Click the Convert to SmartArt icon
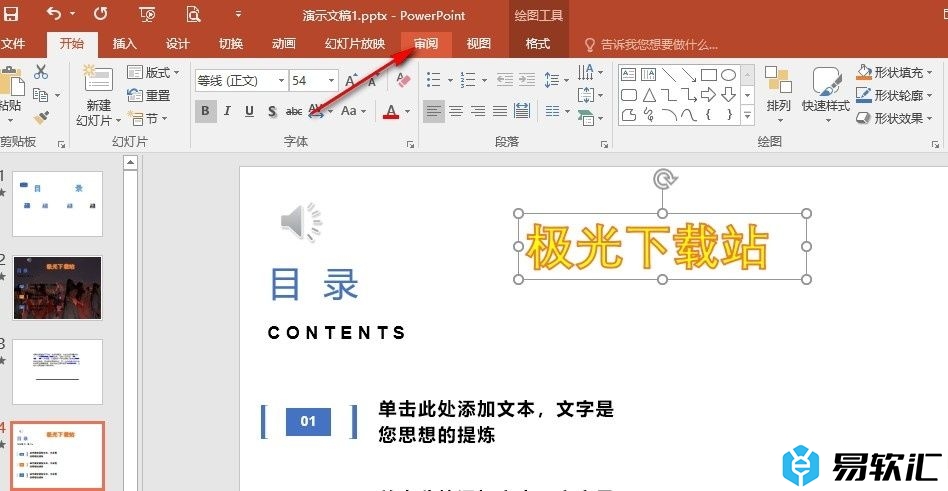948x491 pixels. (x=585, y=117)
